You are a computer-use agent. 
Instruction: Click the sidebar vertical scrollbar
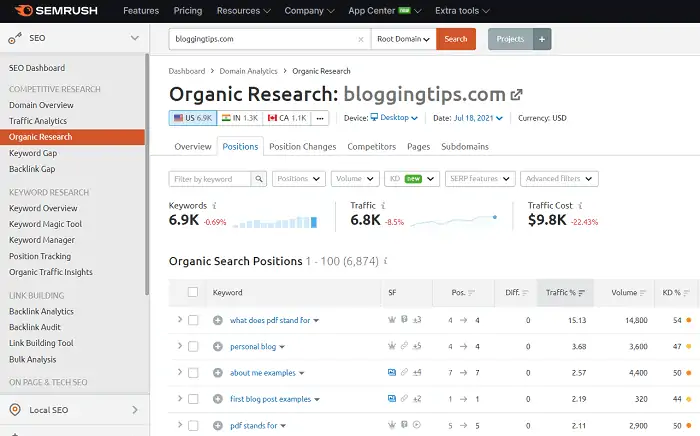[147, 174]
